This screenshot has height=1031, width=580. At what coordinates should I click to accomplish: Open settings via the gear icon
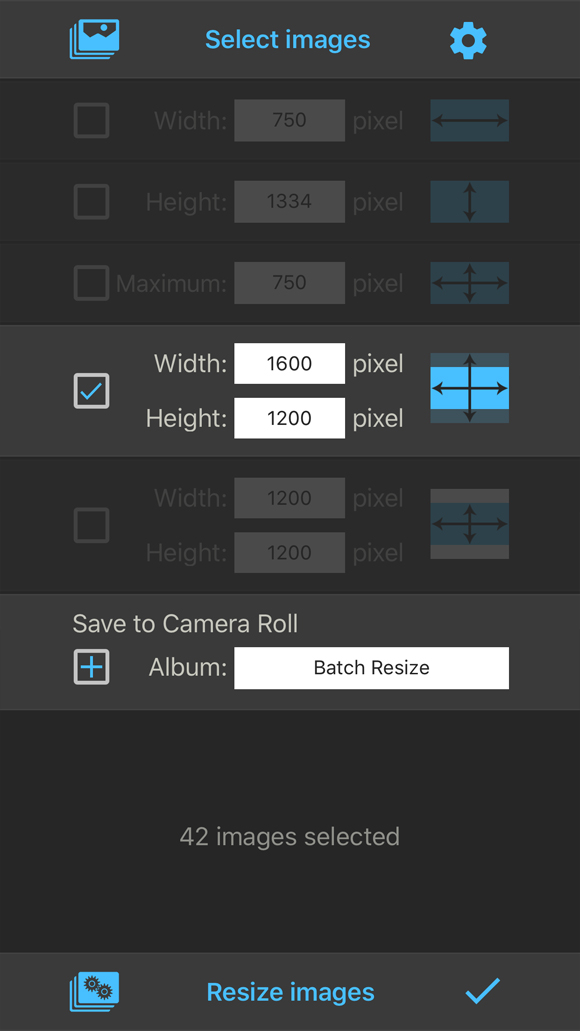click(x=468, y=40)
